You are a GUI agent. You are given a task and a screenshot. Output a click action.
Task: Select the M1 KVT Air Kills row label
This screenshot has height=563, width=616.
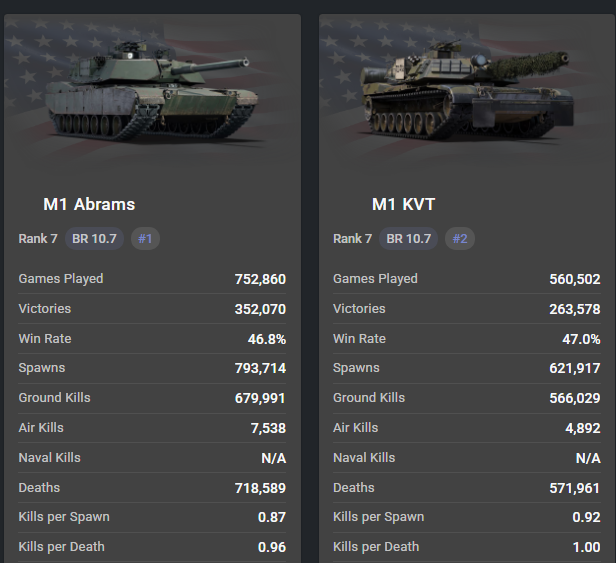coord(355,427)
